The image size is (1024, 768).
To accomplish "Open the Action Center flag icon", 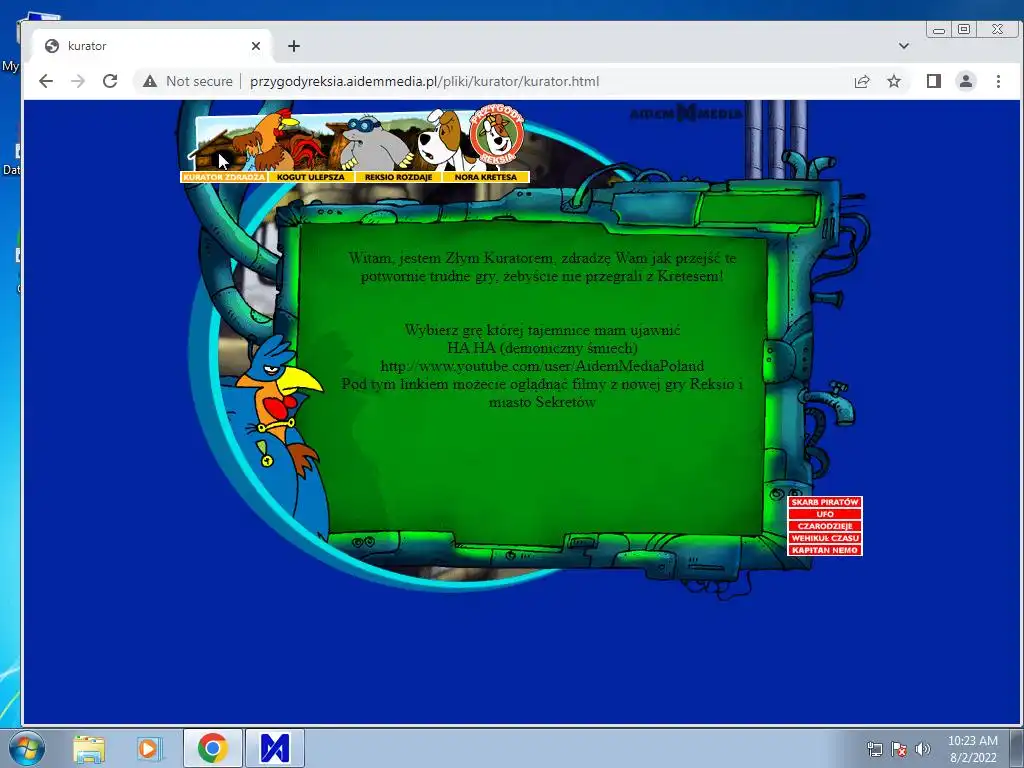I will tap(899, 750).
